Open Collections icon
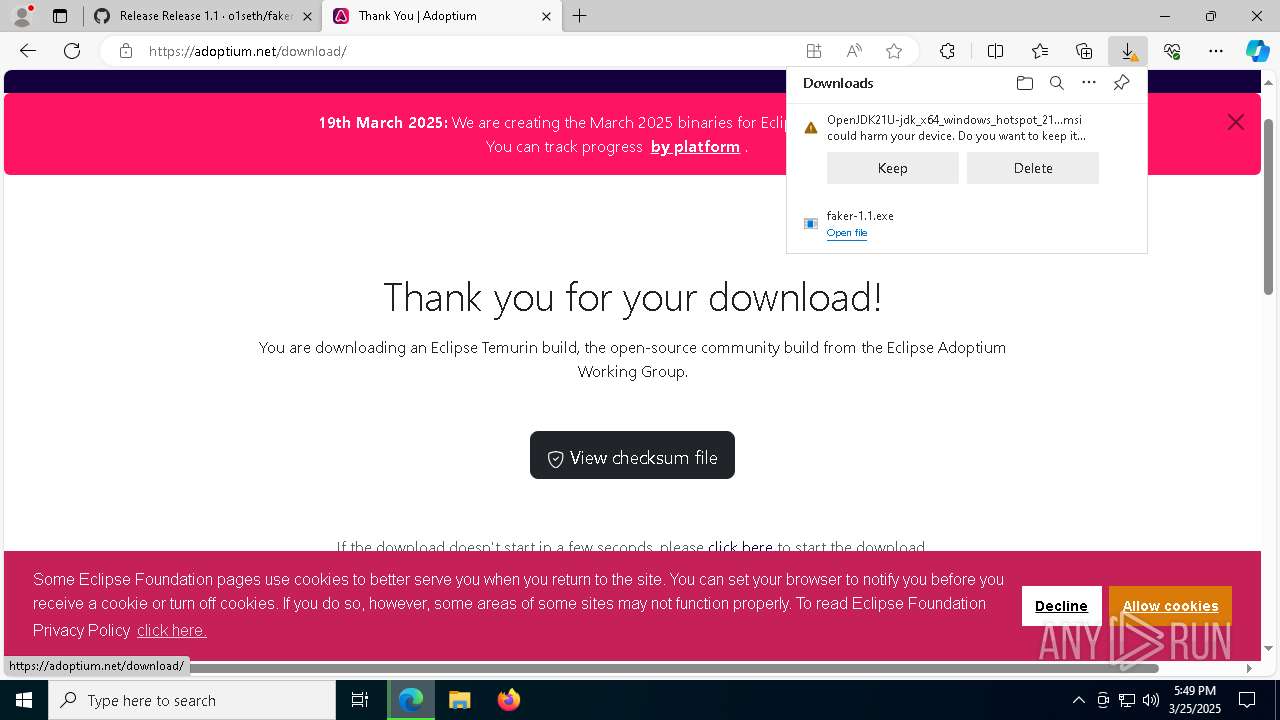 (1084, 51)
